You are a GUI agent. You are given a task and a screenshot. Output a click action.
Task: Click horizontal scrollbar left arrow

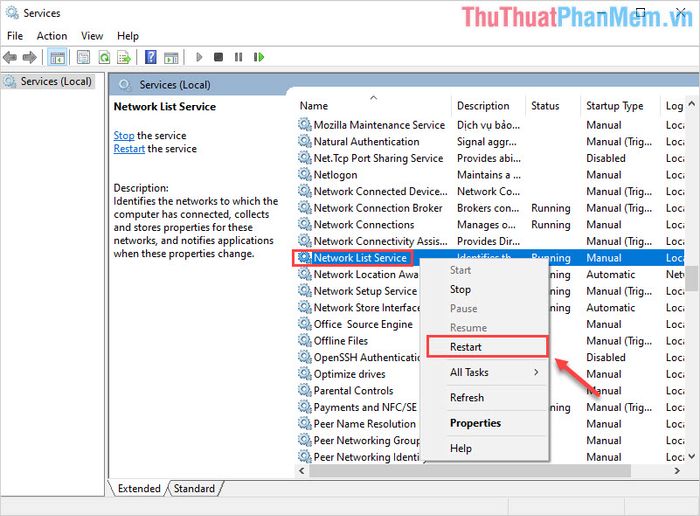coord(302,470)
